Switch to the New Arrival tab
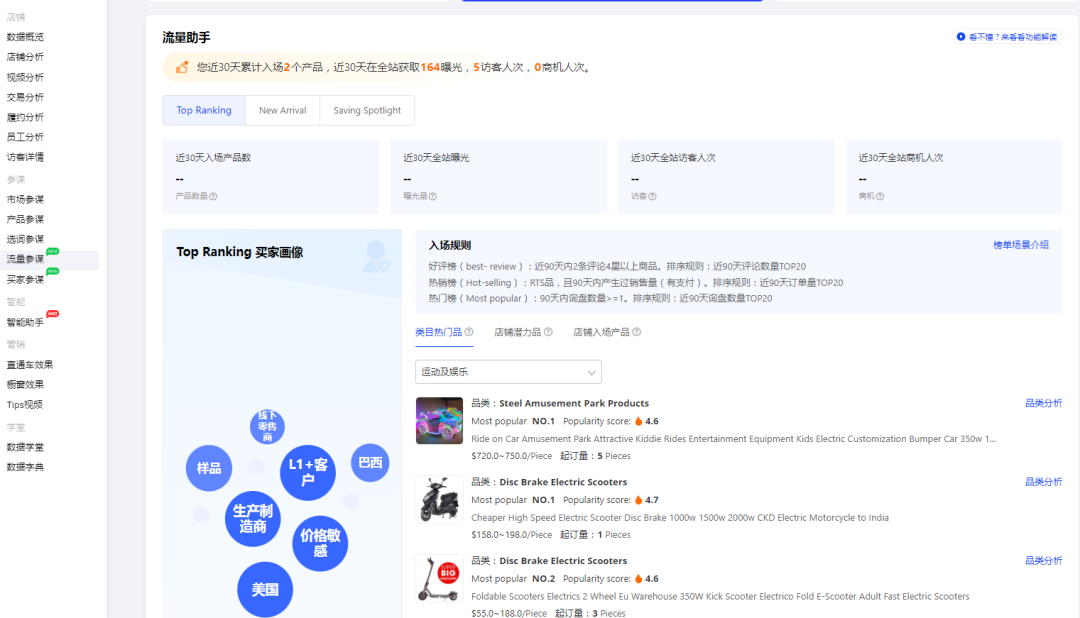This screenshot has height=618, width=1080. pos(282,110)
